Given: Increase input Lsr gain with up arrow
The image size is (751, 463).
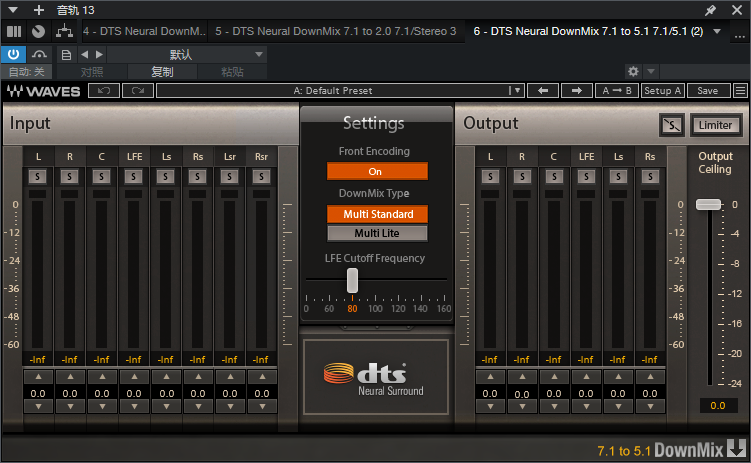Looking at the screenshot, I should click(230, 377).
